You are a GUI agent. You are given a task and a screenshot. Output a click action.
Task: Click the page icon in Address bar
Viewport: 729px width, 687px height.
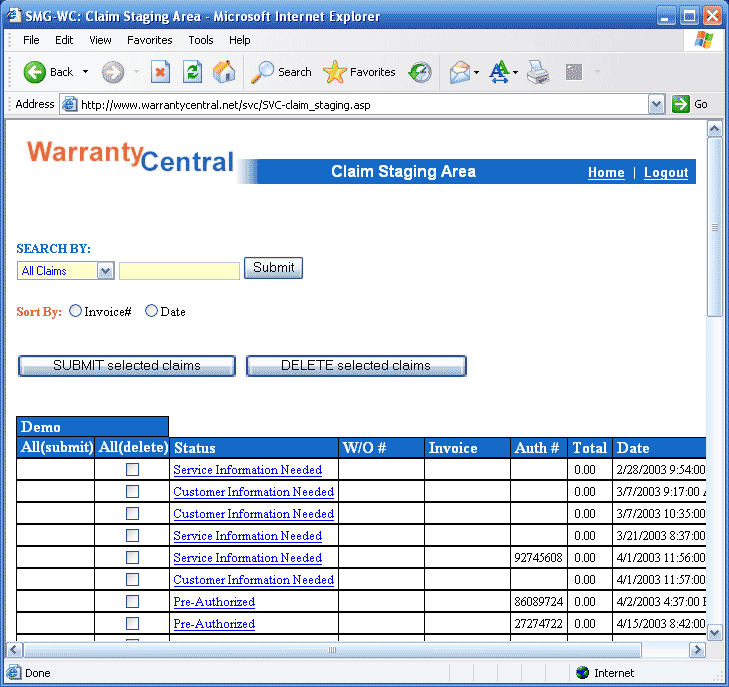(x=70, y=104)
